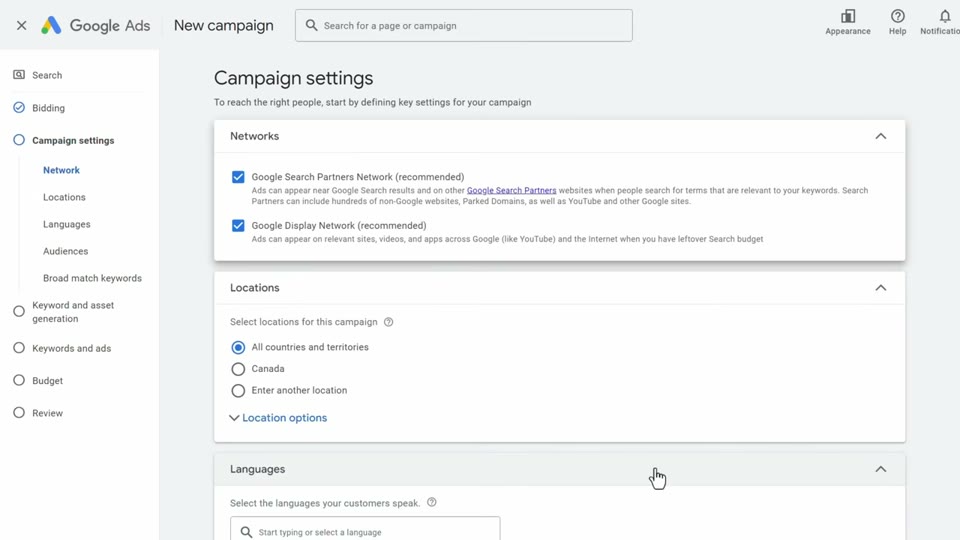
Task: Click the Bidding completed checkmark icon
Action: (x=19, y=108)
